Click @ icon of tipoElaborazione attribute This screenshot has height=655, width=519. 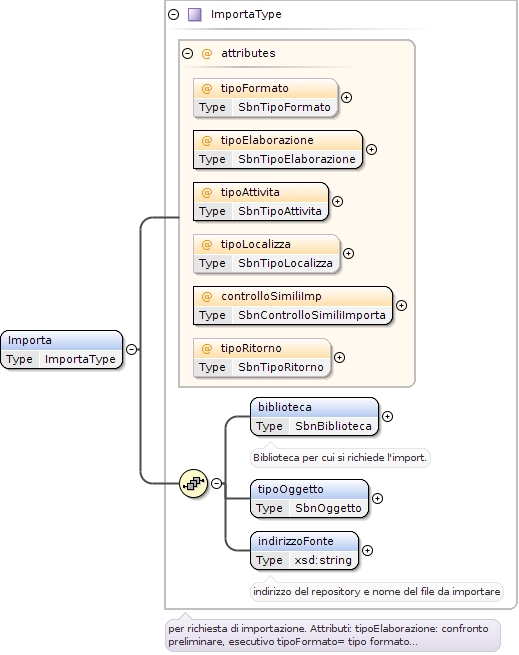click(207, 140)
